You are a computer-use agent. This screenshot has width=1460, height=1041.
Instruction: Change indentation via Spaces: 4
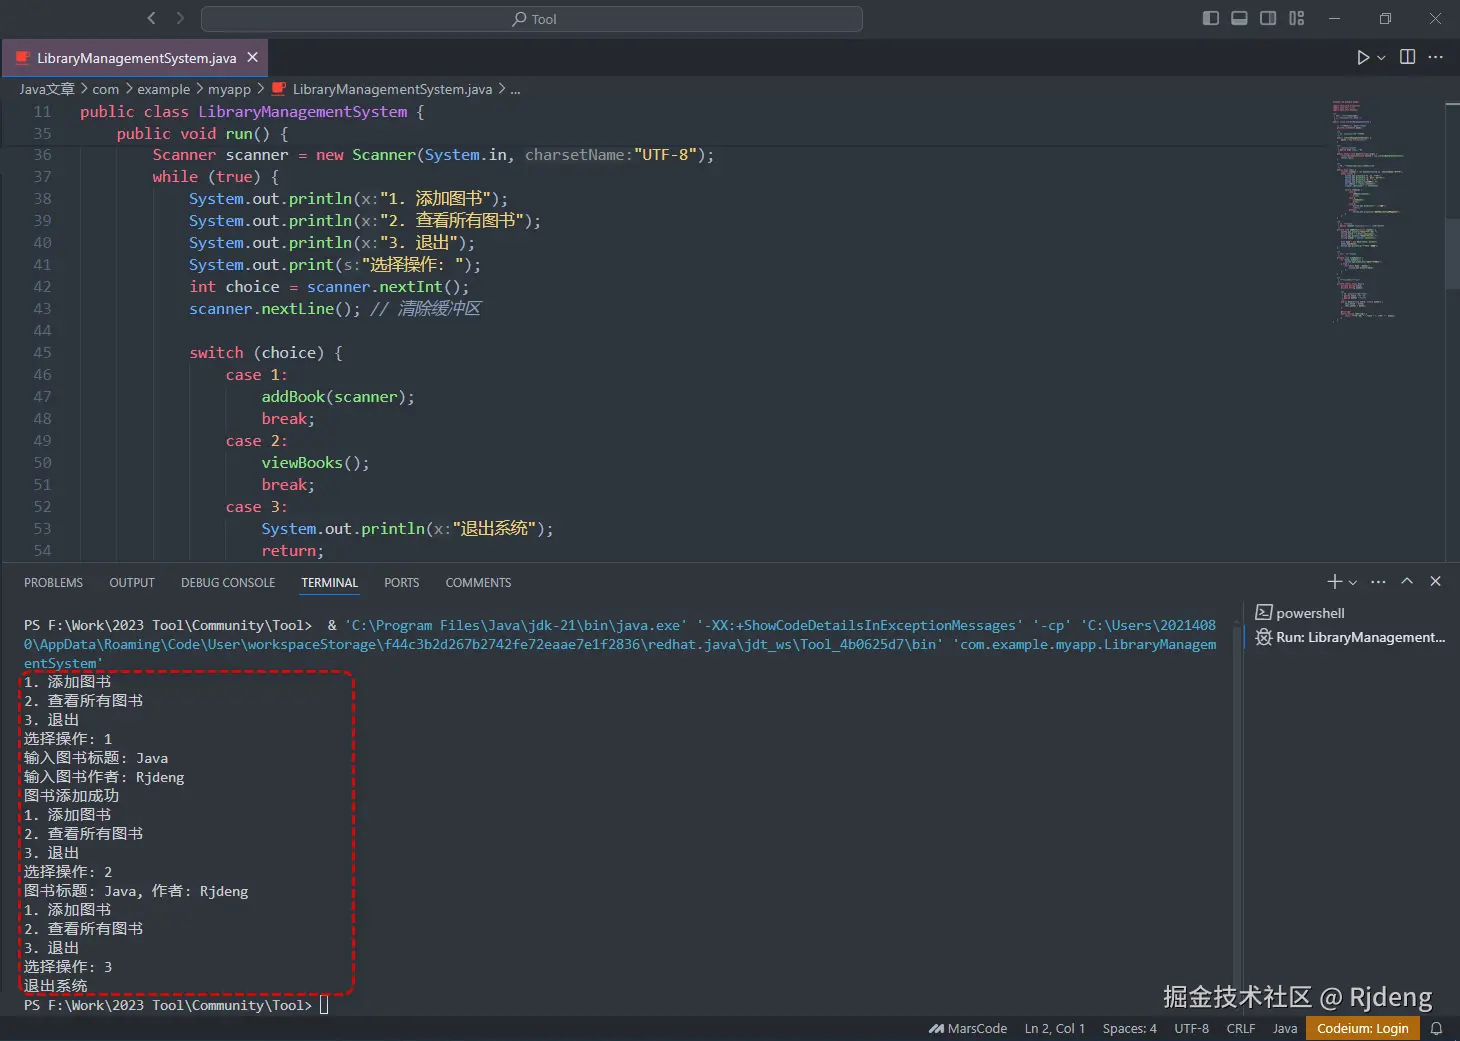tap(1130, 1028)
